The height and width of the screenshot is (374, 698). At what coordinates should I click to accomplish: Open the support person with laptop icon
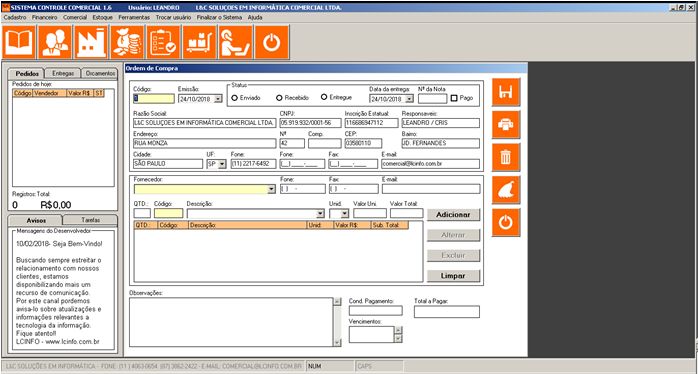click(235, 42)
